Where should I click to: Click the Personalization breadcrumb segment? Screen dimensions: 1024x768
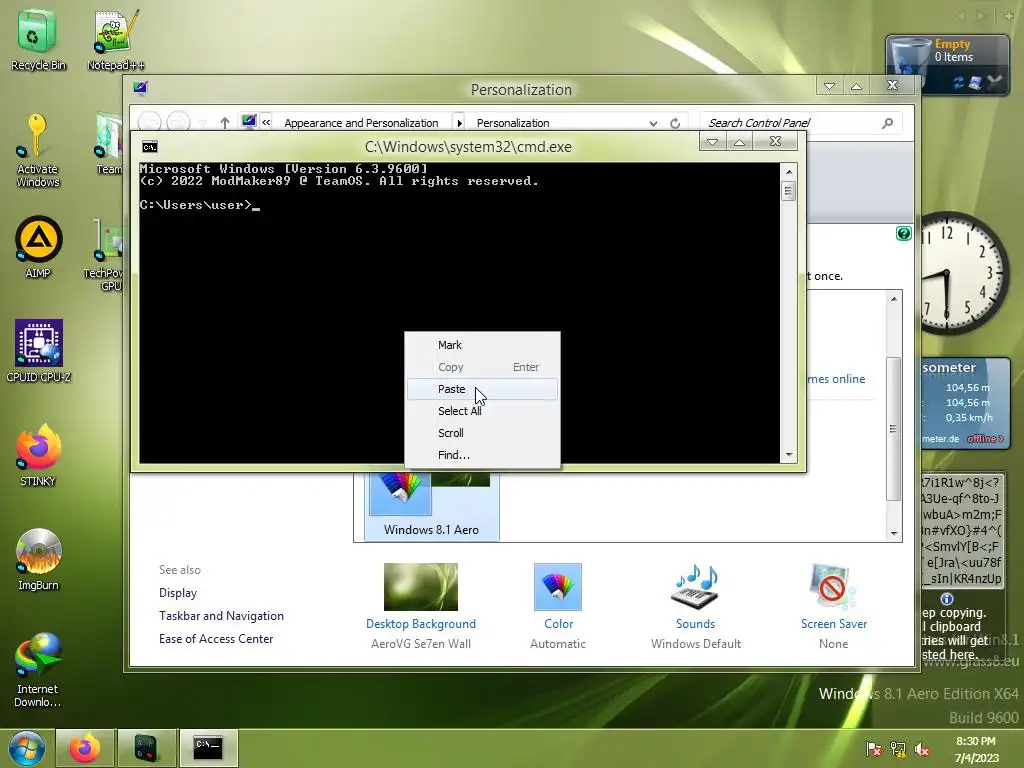513,123
